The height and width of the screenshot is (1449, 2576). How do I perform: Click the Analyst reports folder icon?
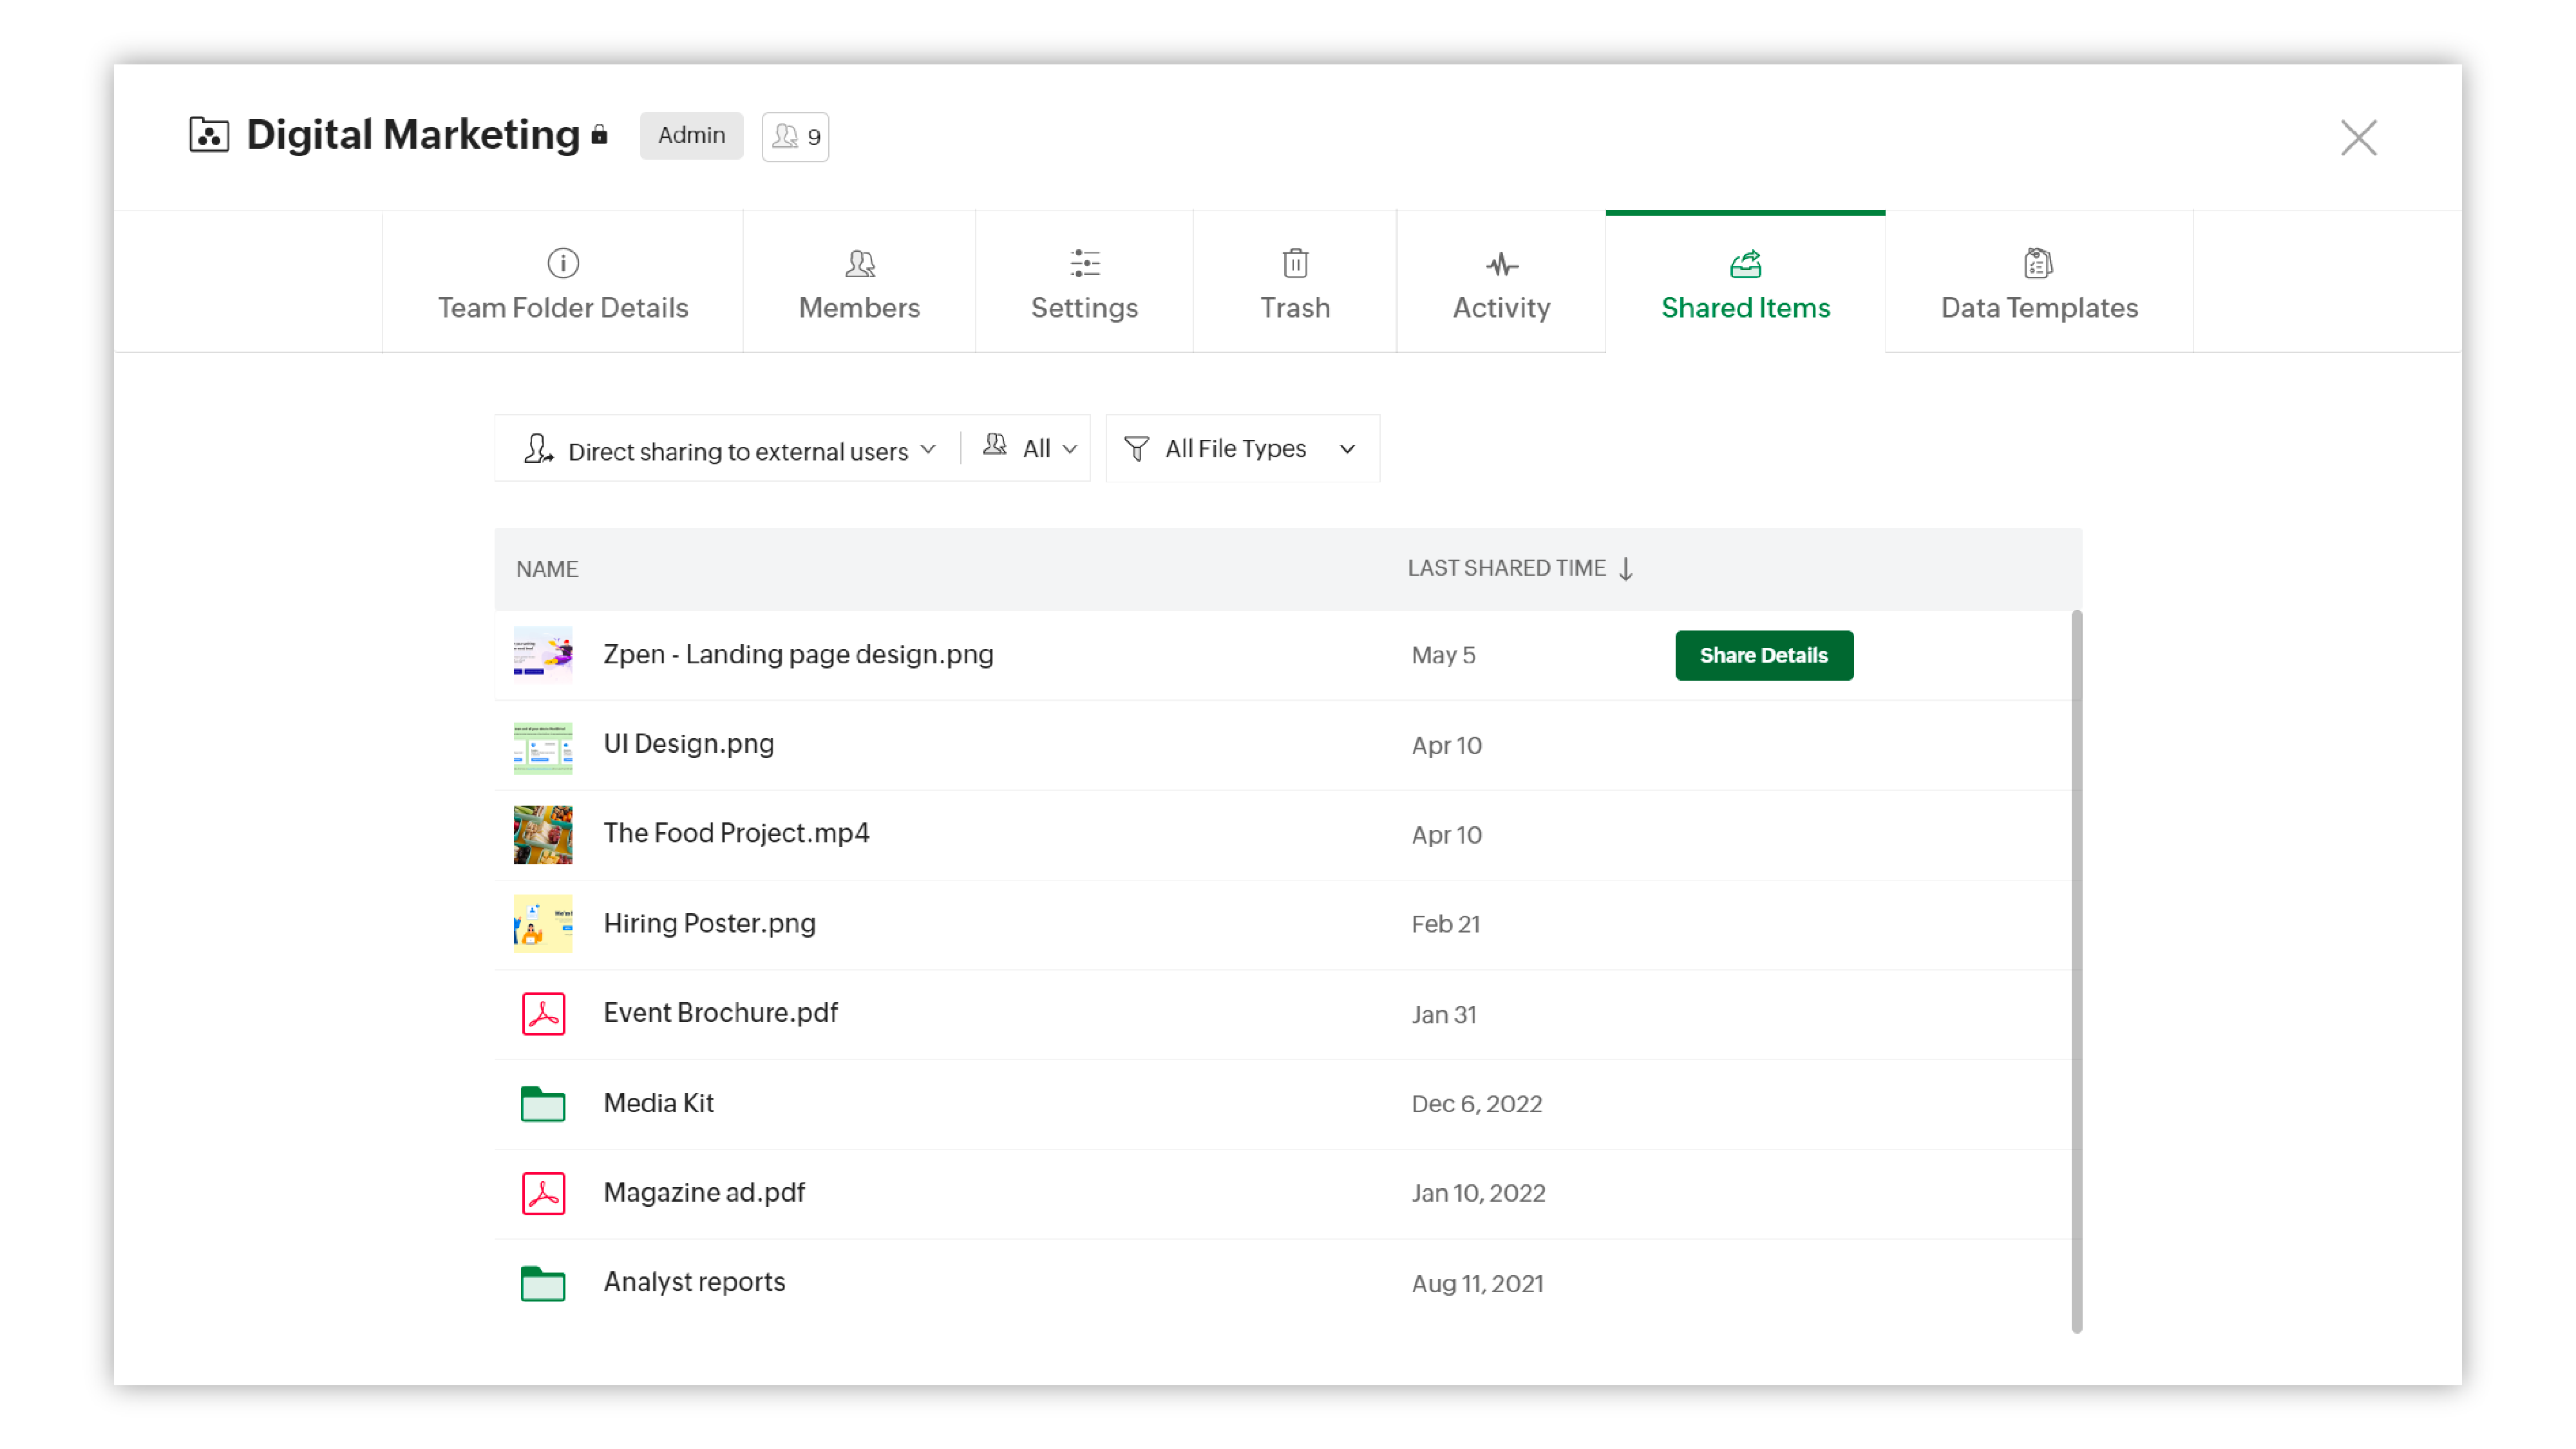point(543,1283)
